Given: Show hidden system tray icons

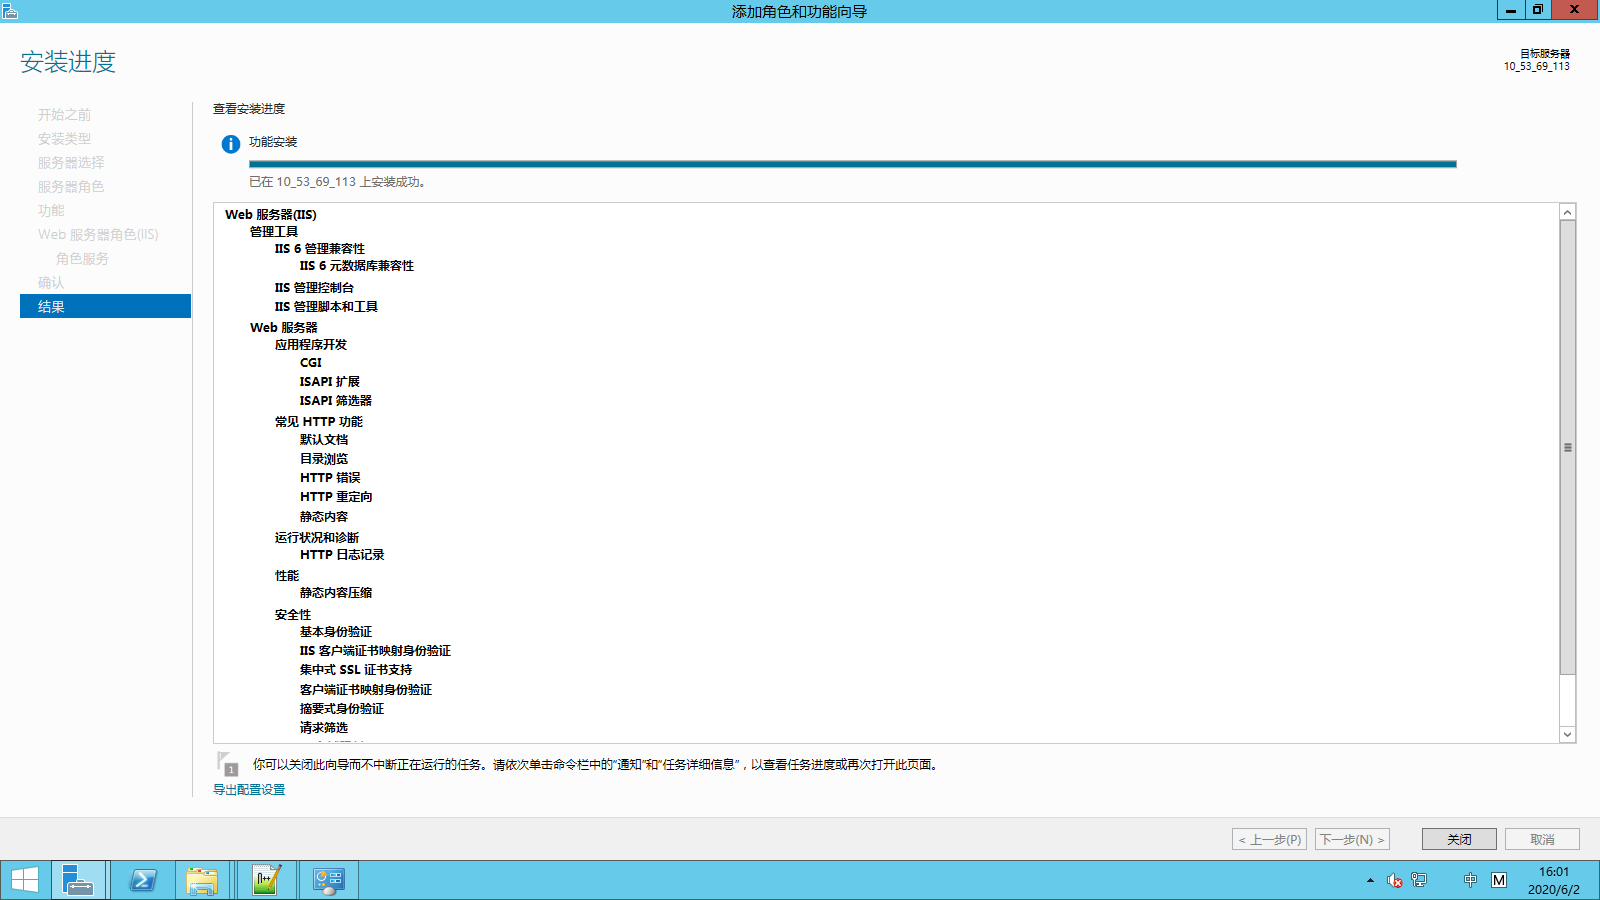Looking at the screenshot, I should (1370, 880).
